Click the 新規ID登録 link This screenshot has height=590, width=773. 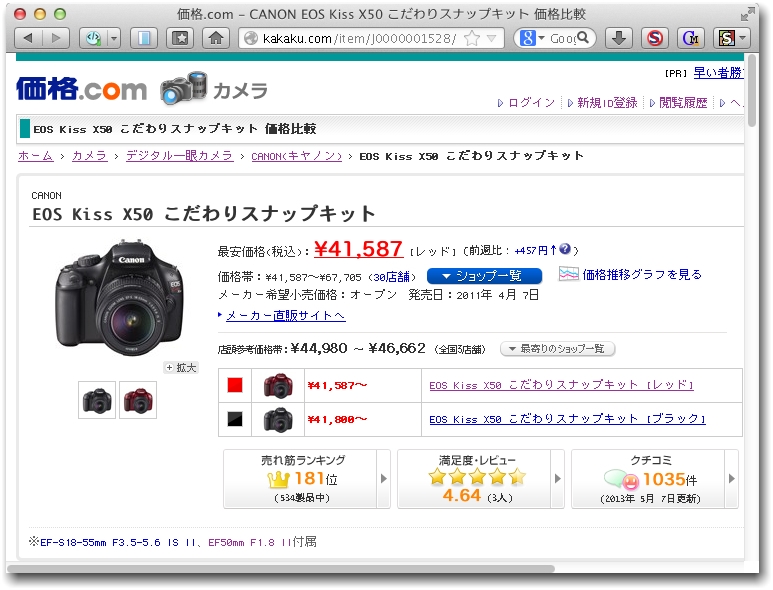(x=606, y=103)
